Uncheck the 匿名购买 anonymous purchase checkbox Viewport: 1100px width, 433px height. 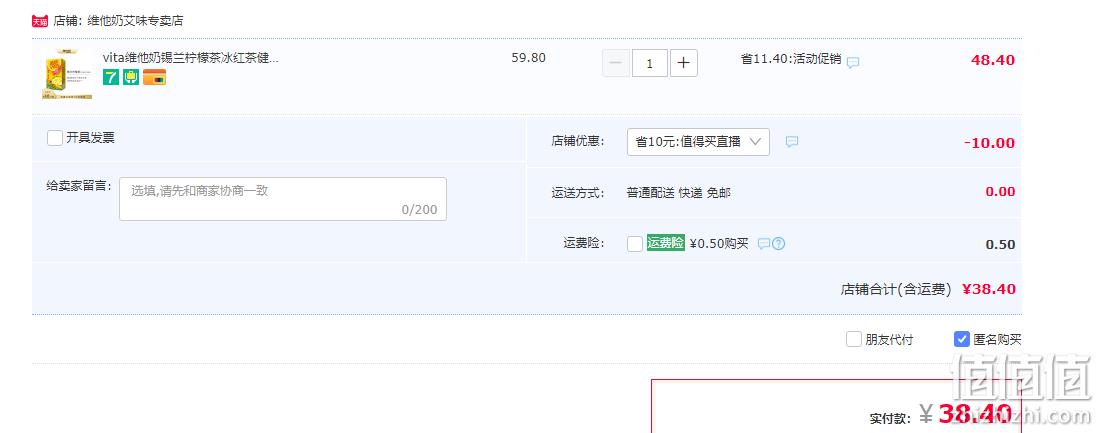tap(962, 339)
